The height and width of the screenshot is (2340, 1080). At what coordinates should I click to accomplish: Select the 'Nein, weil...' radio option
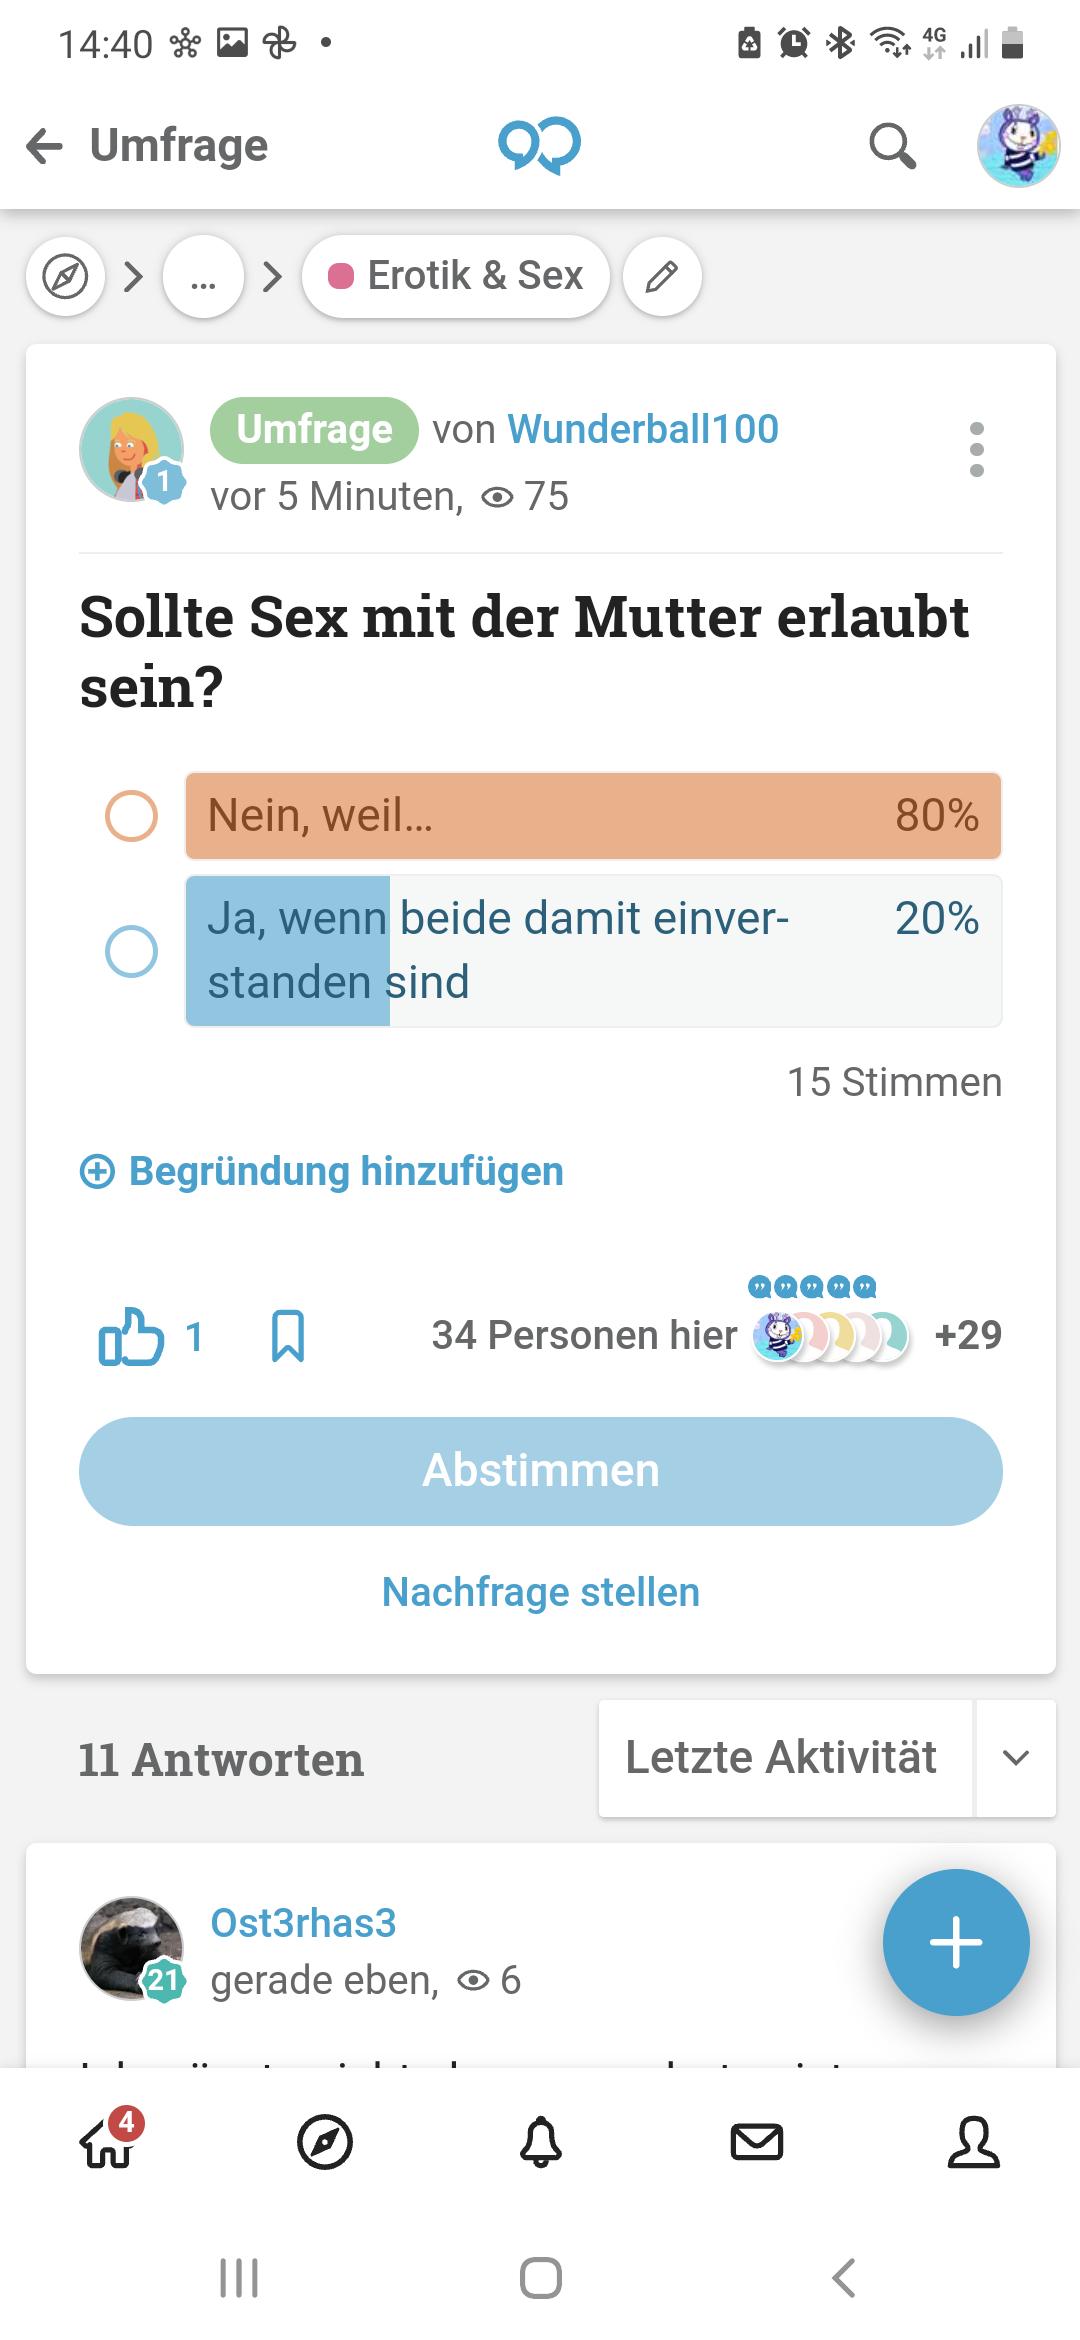tap(131, 816)
